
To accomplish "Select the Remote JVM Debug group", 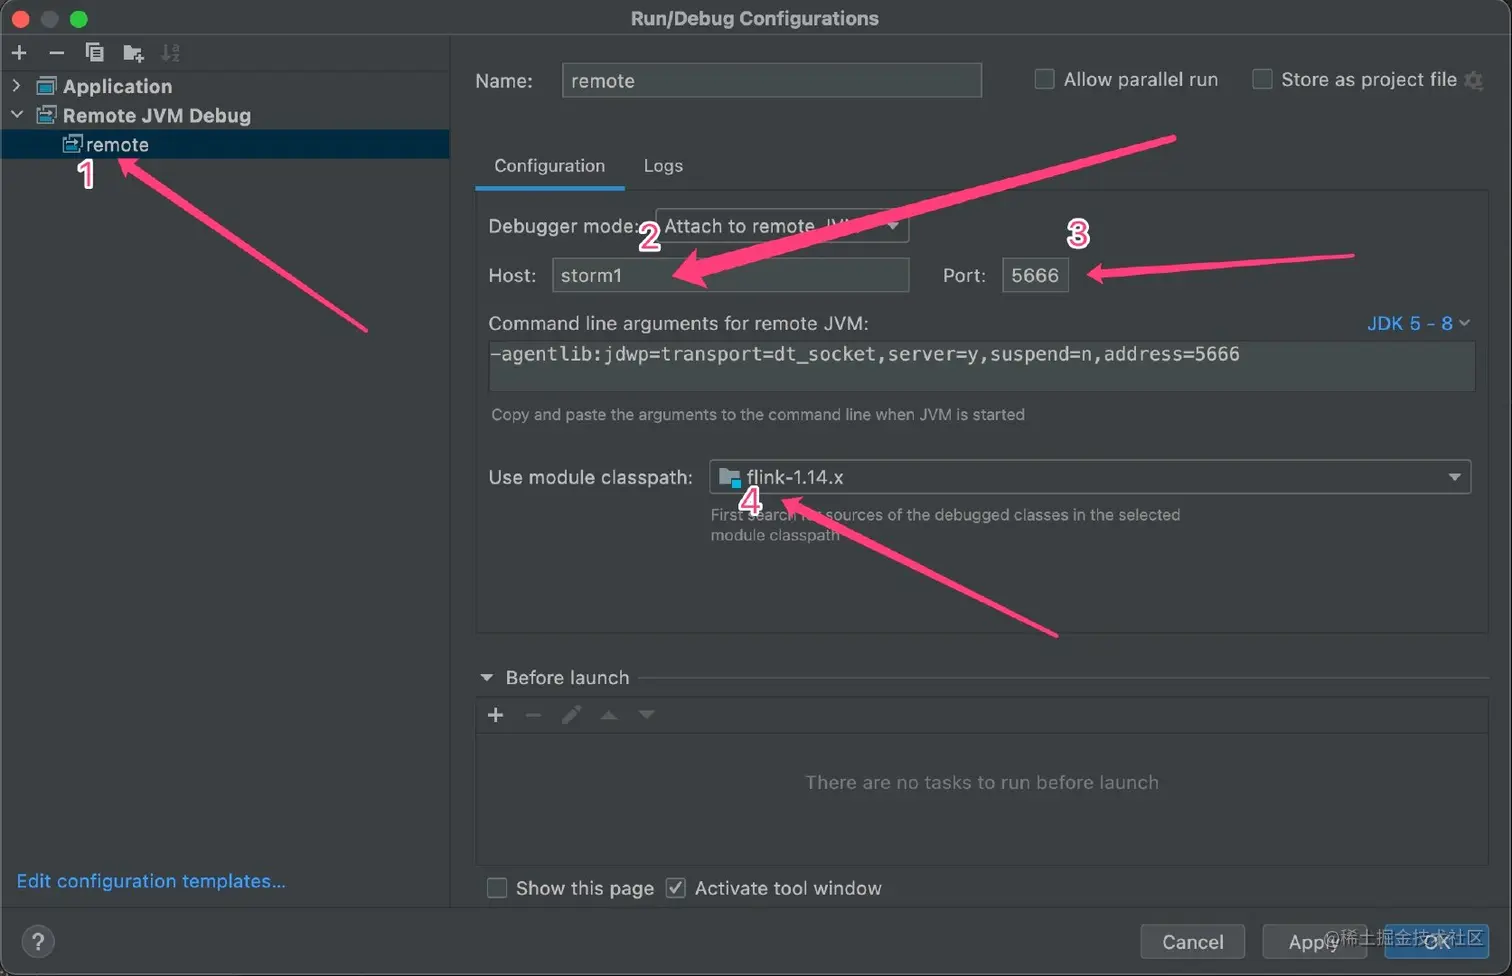I will coord(156,115).
